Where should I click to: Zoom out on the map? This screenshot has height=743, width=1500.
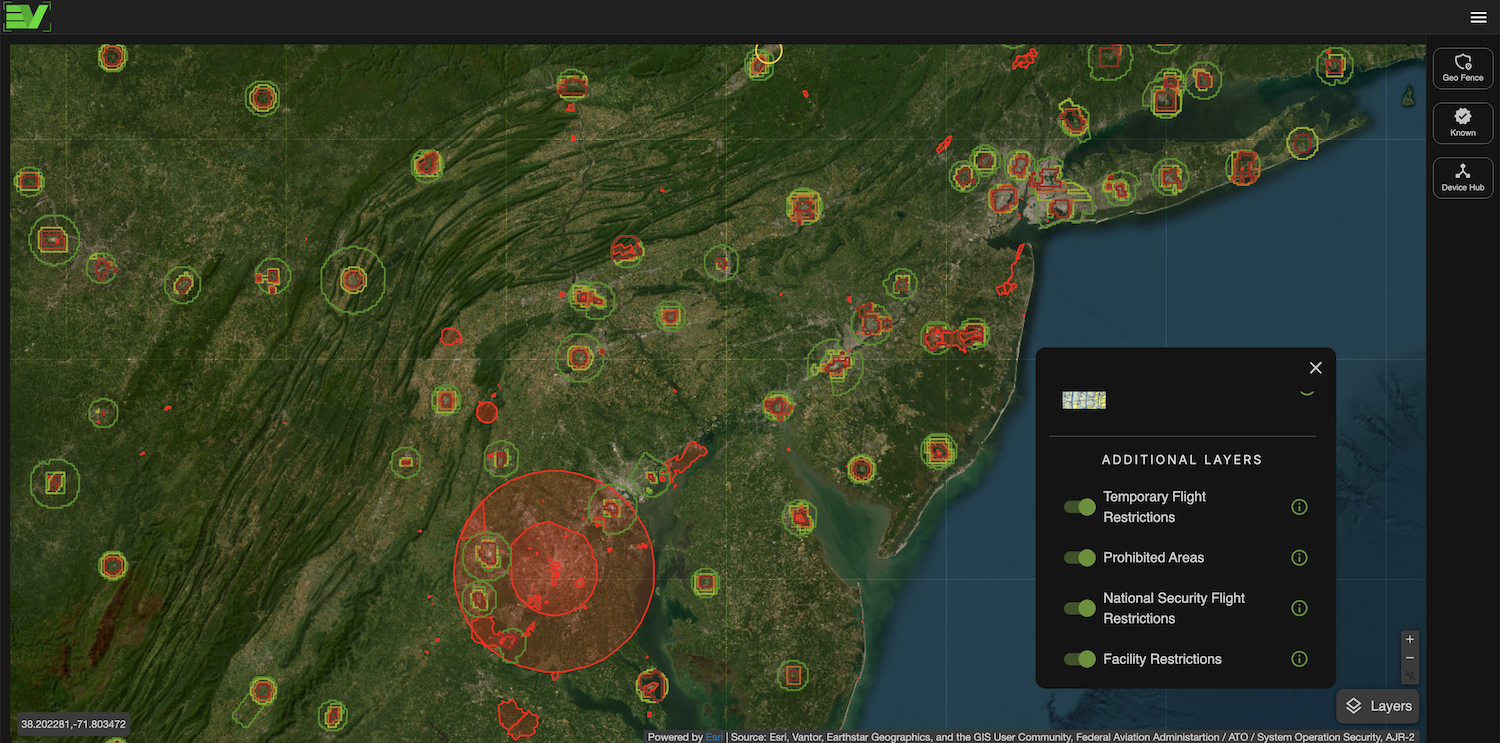1410,658
